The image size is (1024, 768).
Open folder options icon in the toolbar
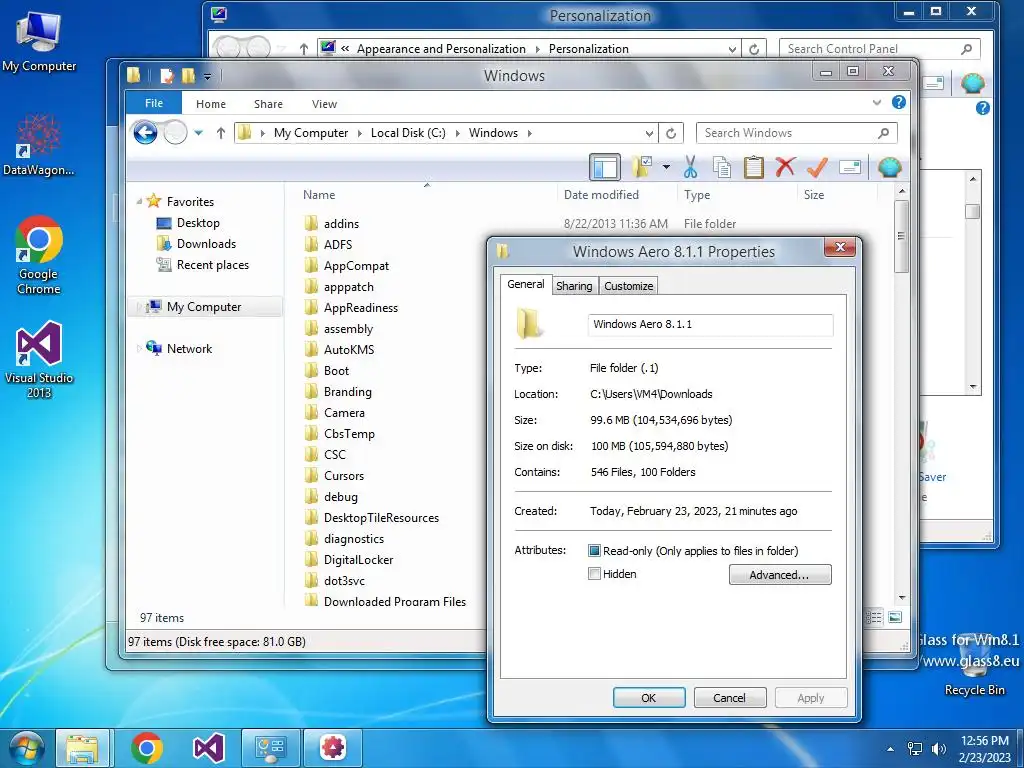point(642,167)
